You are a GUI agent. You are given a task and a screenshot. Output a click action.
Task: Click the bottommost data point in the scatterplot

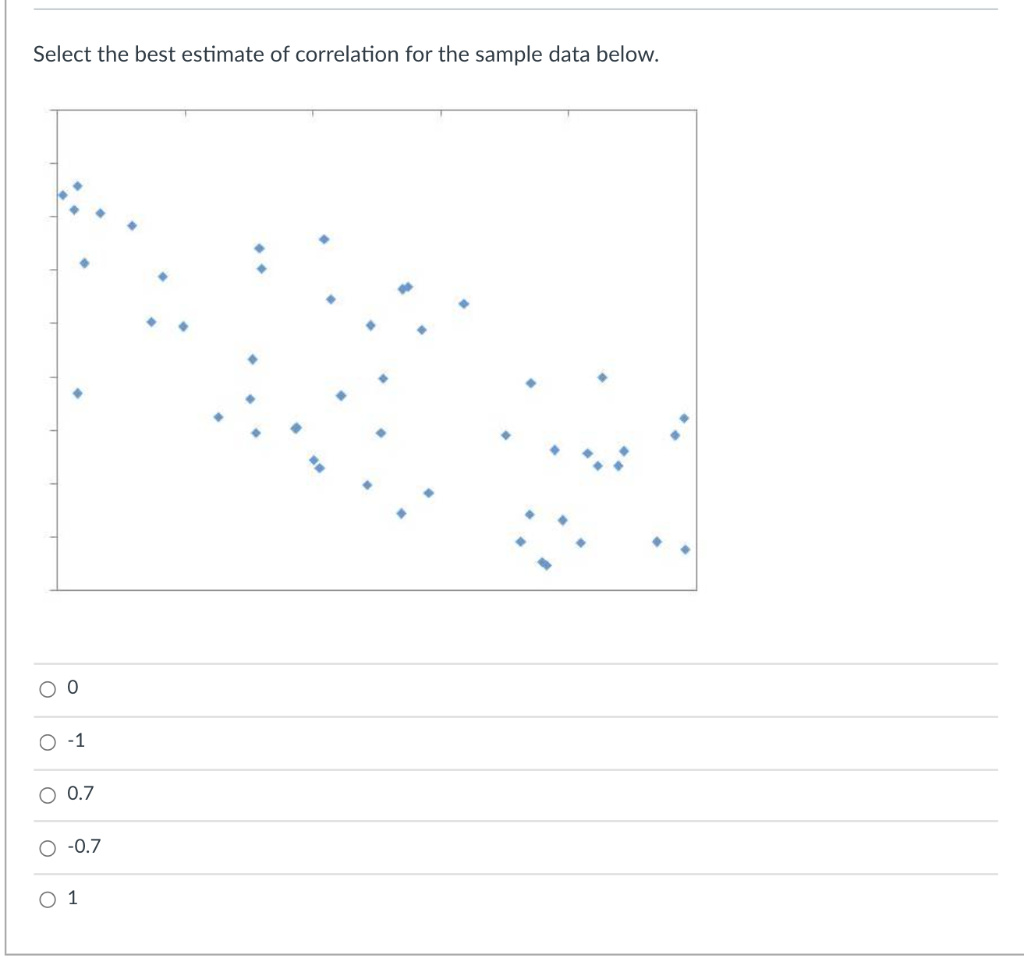click(545, 565)
